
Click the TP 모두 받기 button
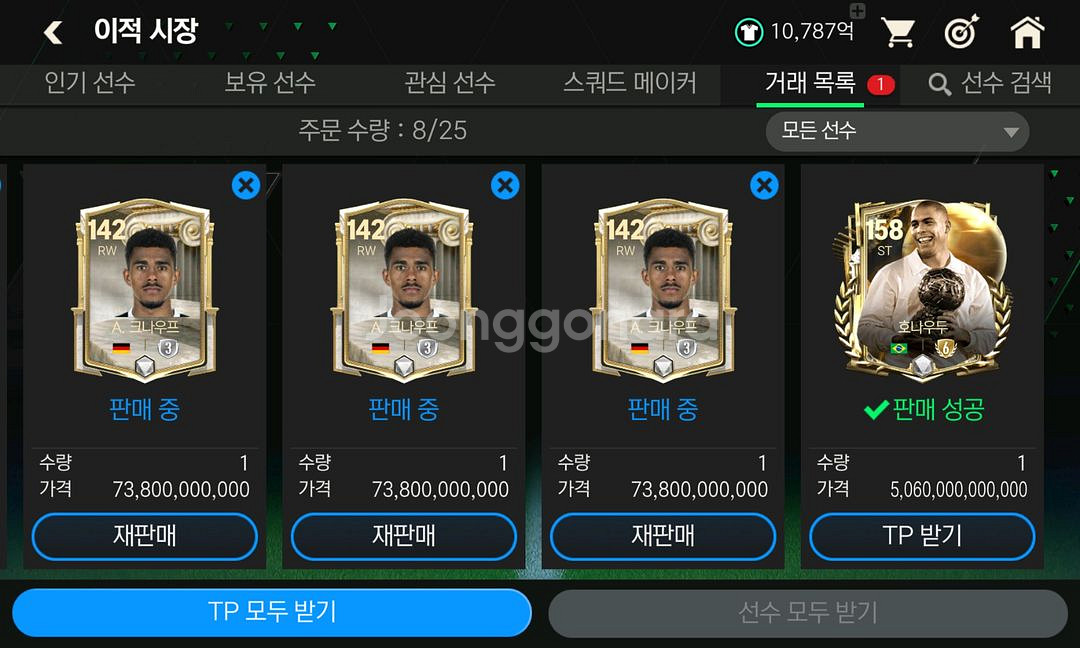[x=272, y=612]
